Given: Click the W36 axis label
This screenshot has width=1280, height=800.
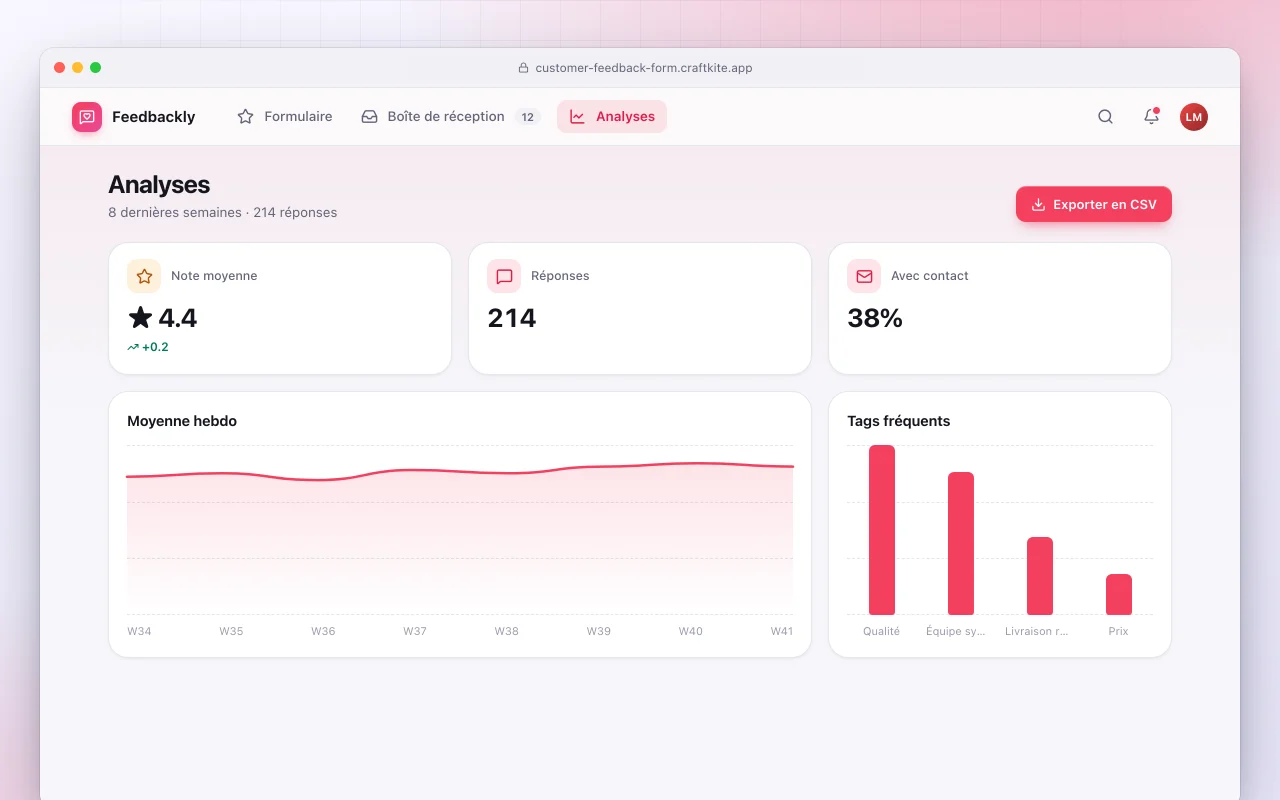Looking at the screenshot, I should (x=323, y=631).
